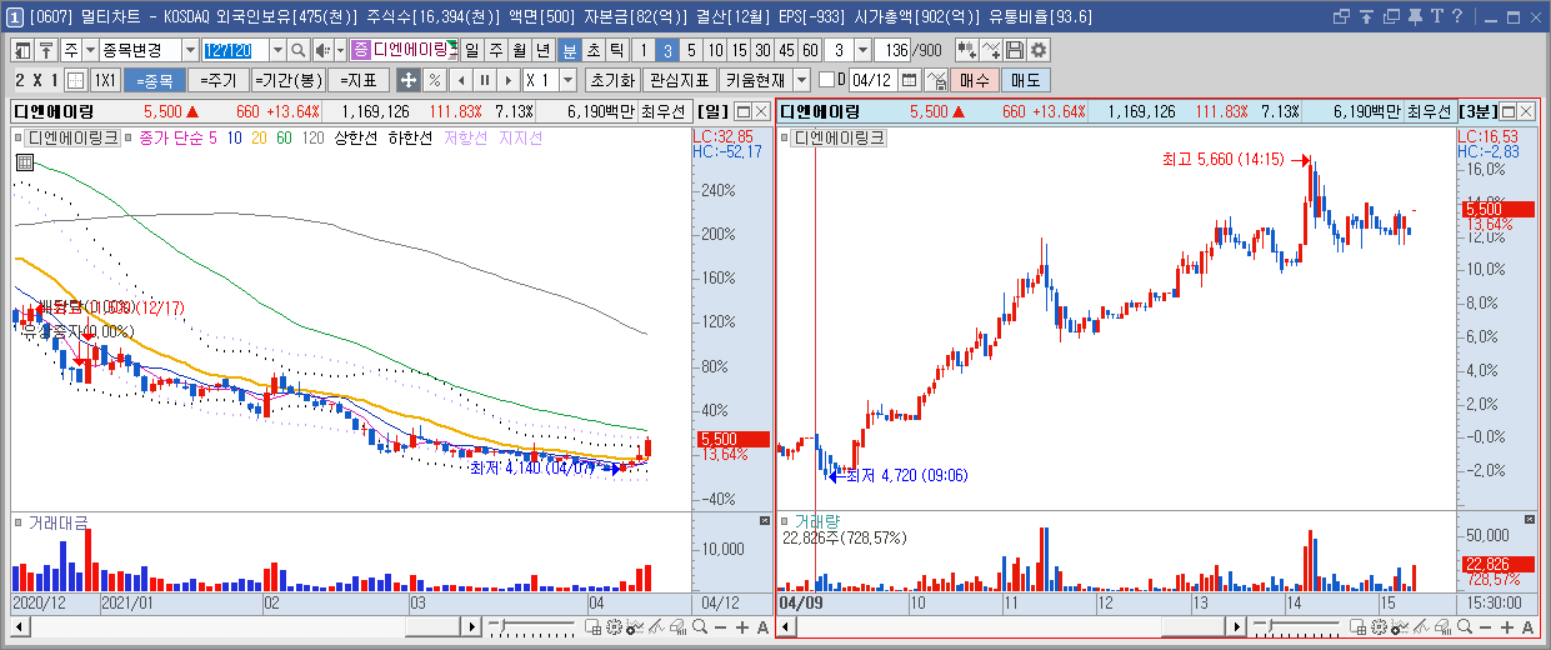Click the 초기화 reset button

[612, 80]
